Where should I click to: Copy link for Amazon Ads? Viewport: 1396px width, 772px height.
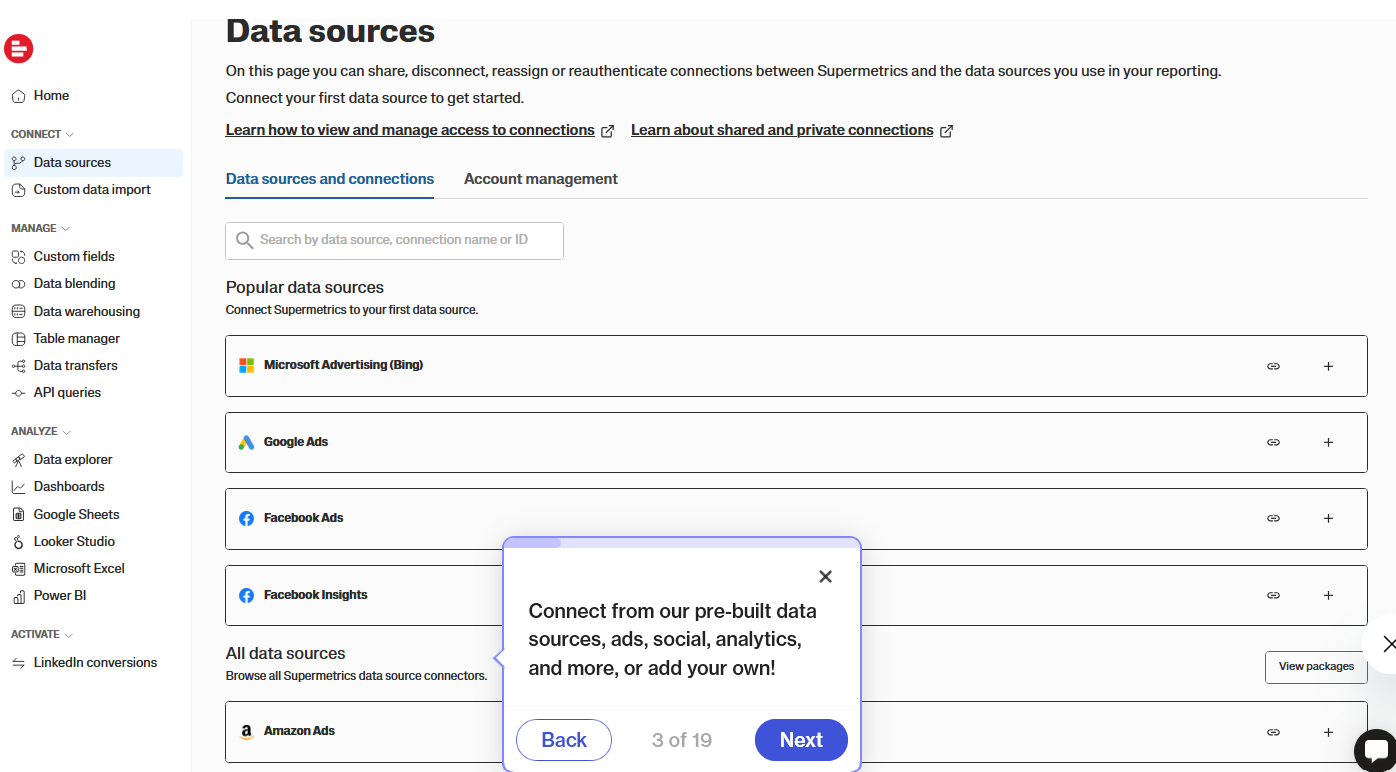pos(1273,732)
